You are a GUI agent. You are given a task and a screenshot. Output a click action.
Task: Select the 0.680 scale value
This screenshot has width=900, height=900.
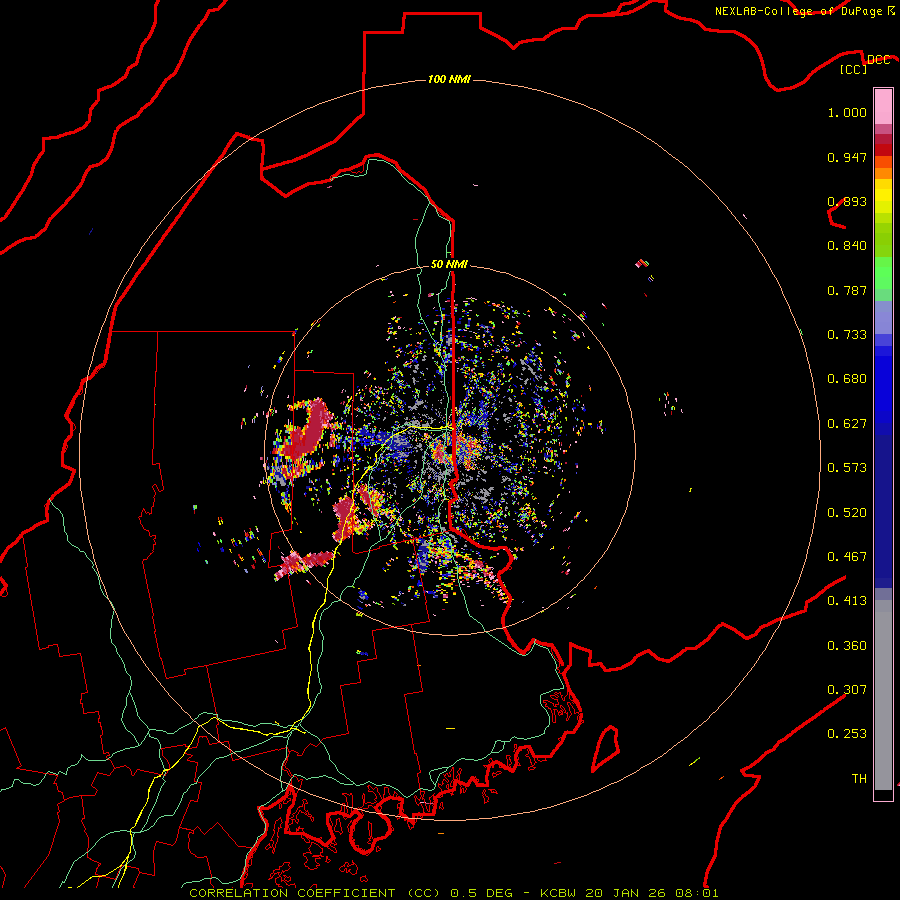coord(847,379)
